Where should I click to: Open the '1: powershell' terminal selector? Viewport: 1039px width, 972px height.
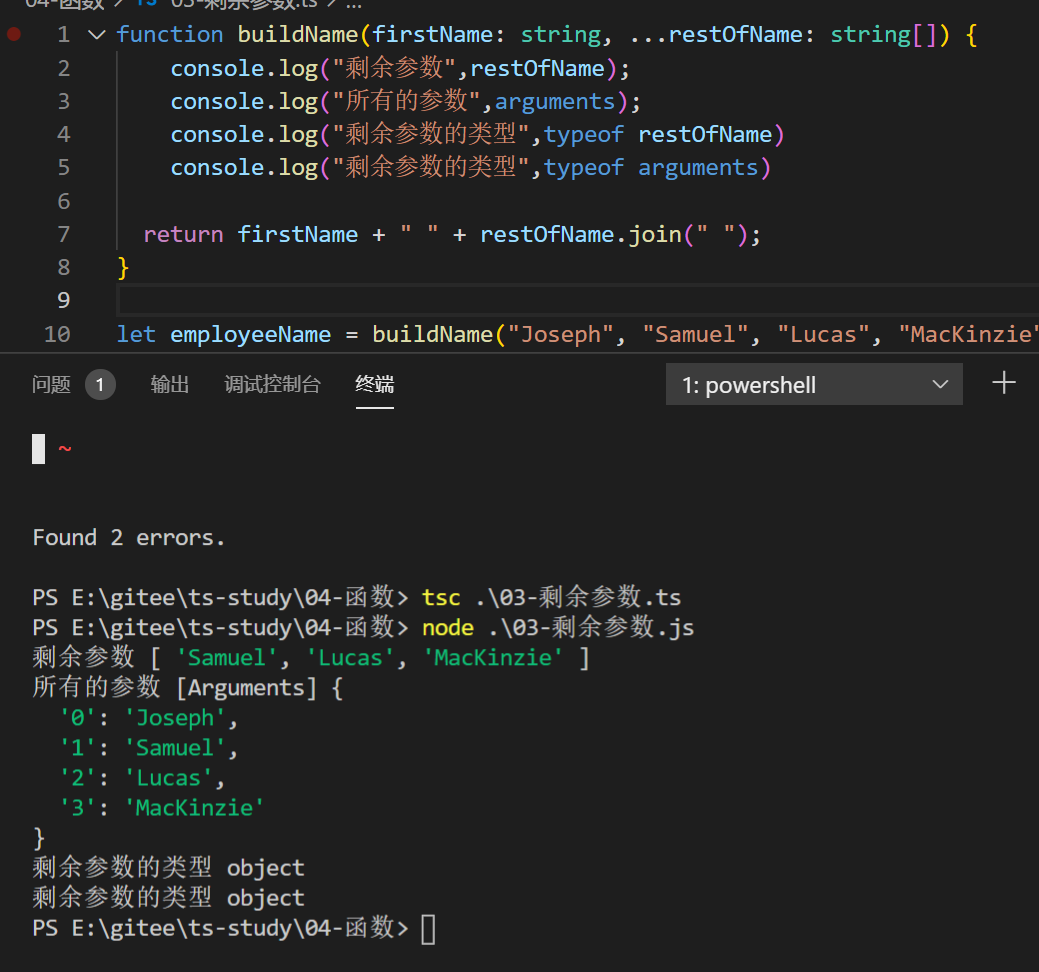point(800,385)
